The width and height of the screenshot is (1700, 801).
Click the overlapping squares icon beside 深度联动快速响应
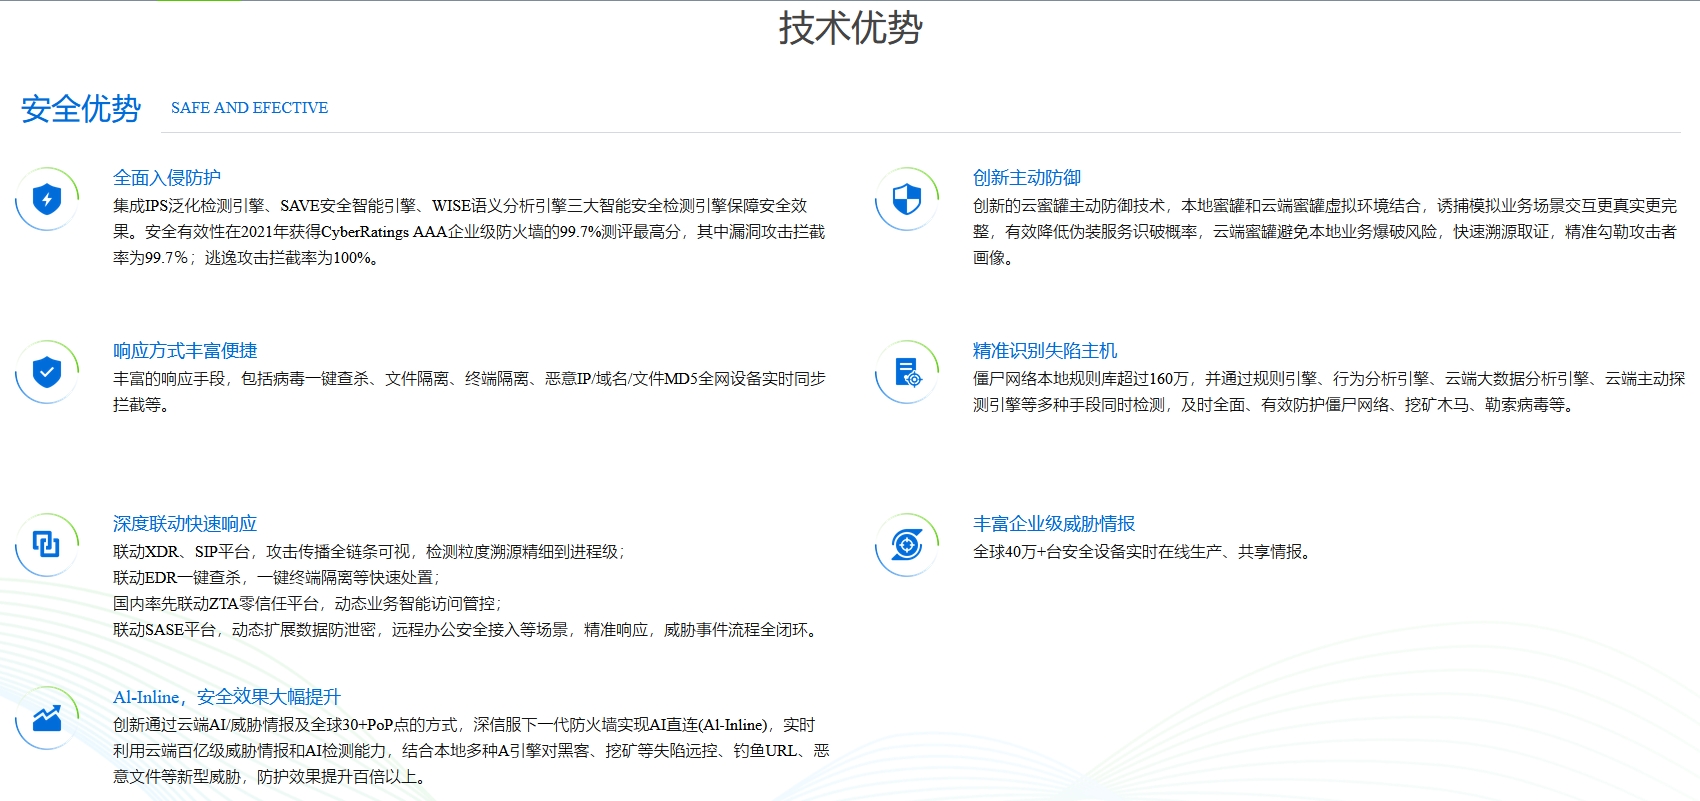[x=47, y=545]
